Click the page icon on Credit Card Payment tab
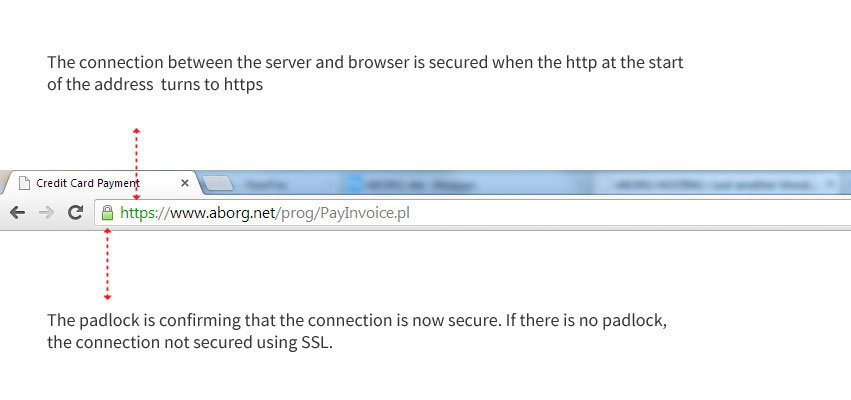 24,184
